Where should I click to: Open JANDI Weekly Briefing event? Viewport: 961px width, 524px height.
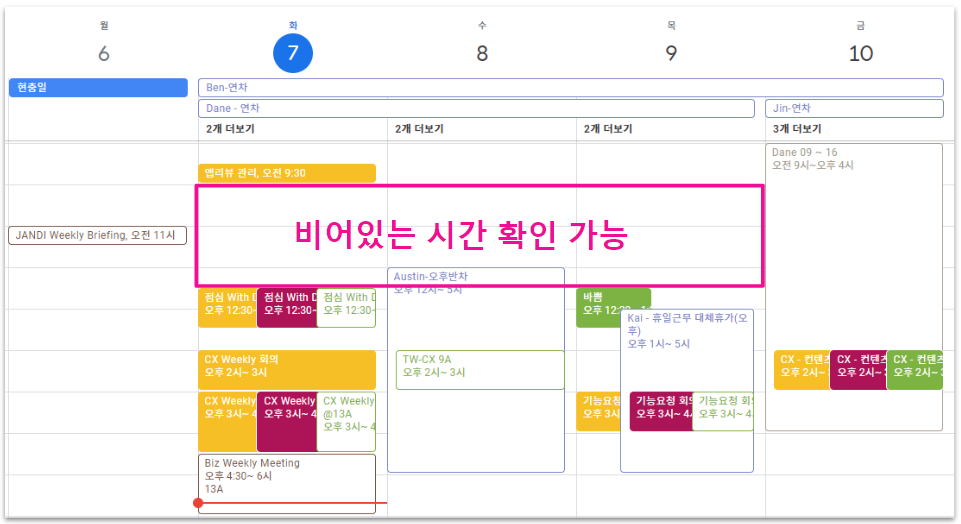[x=98, y=236]
